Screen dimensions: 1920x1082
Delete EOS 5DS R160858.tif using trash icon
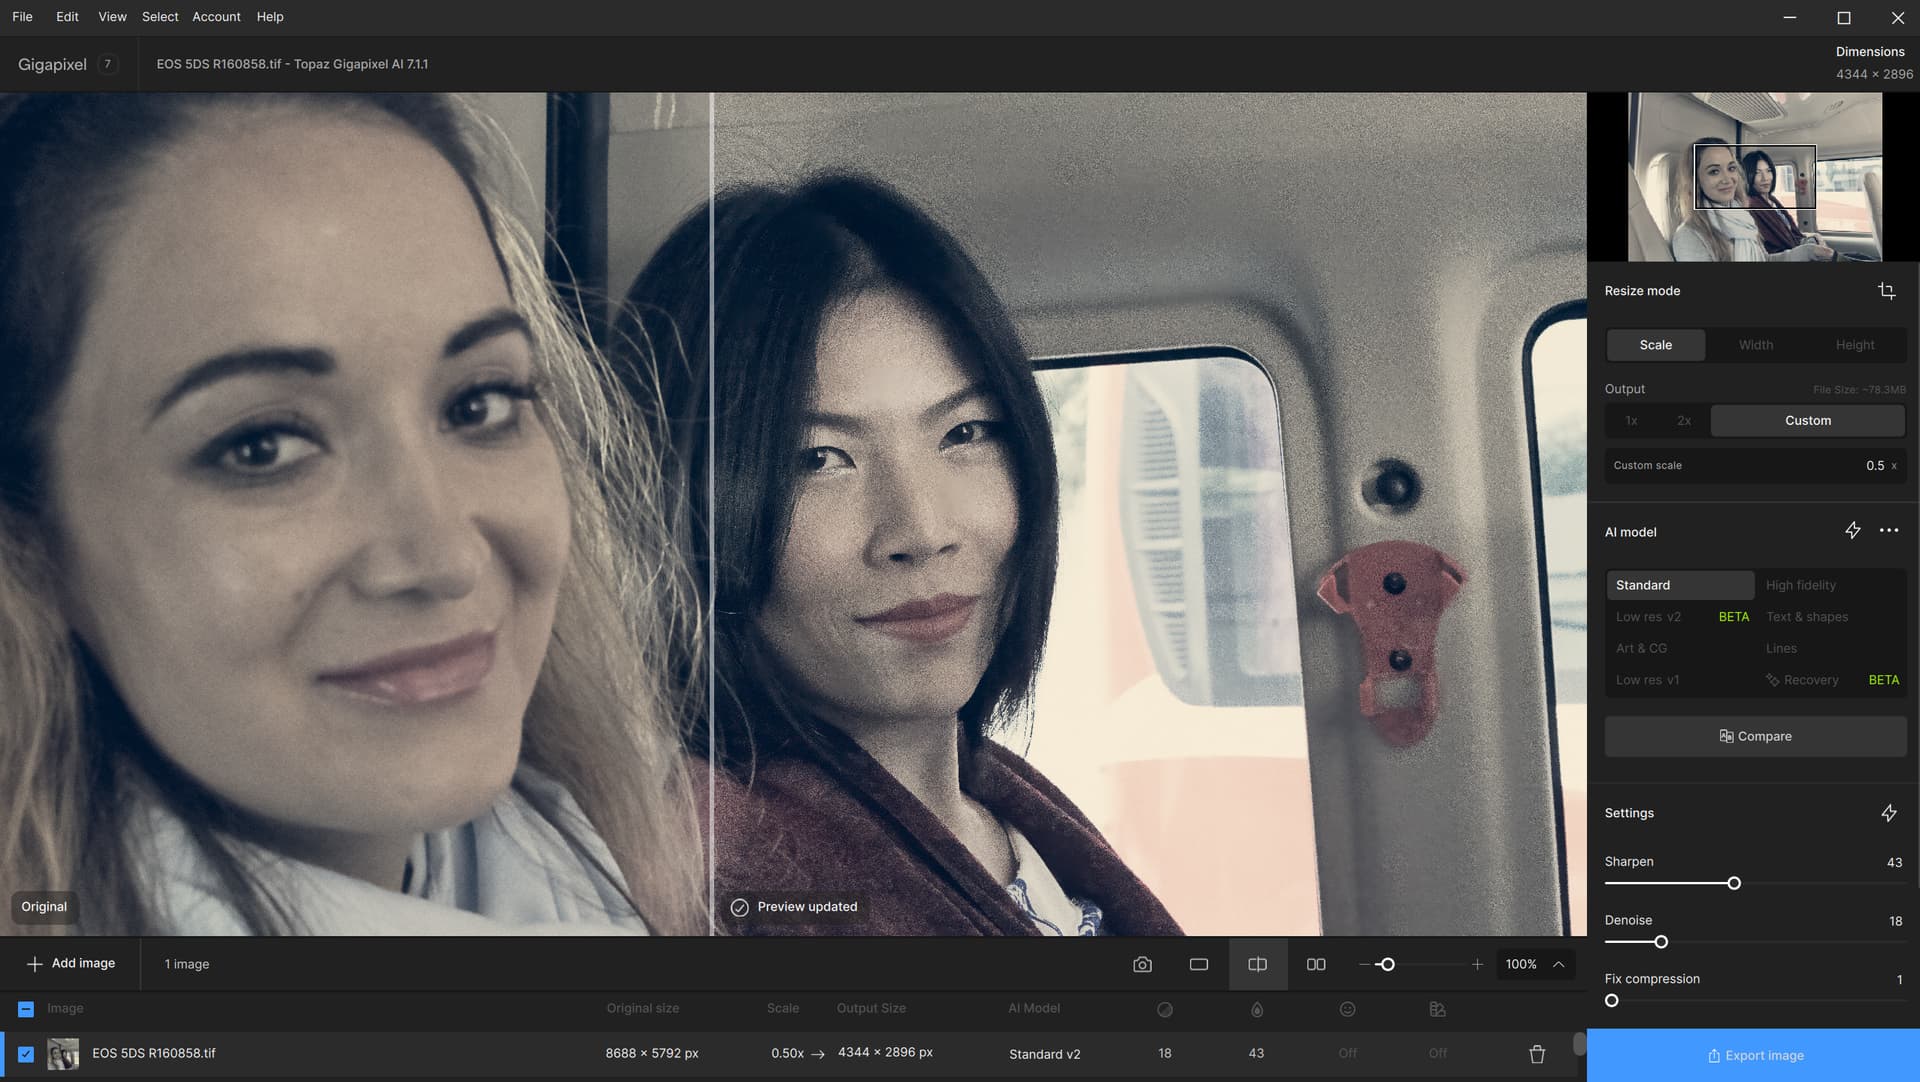(x=1537, y=1053)
